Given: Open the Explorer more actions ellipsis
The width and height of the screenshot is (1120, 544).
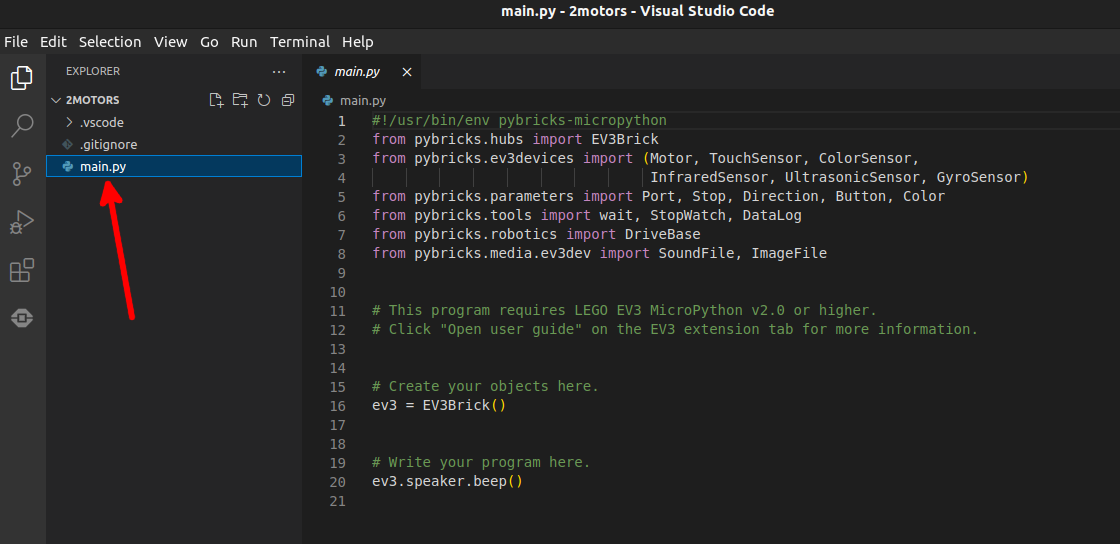Looking at the screenshot, I should click(x=279, y=72).
